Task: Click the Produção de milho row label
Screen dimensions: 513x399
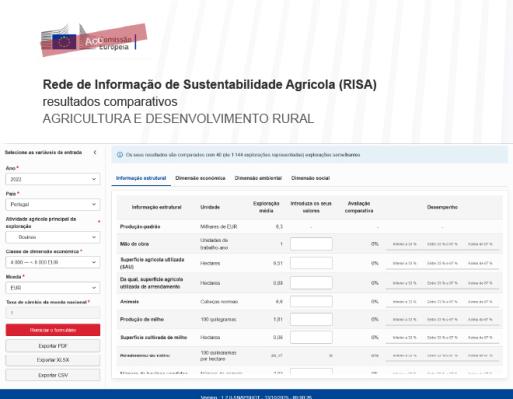Action: point(142,319)
